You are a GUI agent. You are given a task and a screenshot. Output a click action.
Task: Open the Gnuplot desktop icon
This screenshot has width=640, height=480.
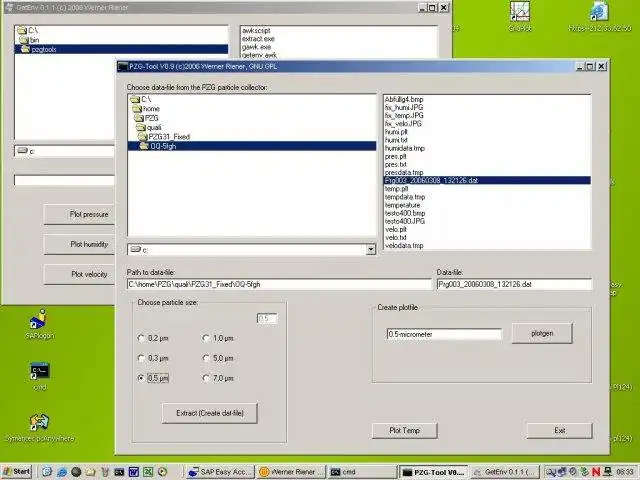[x=520, y=16]
